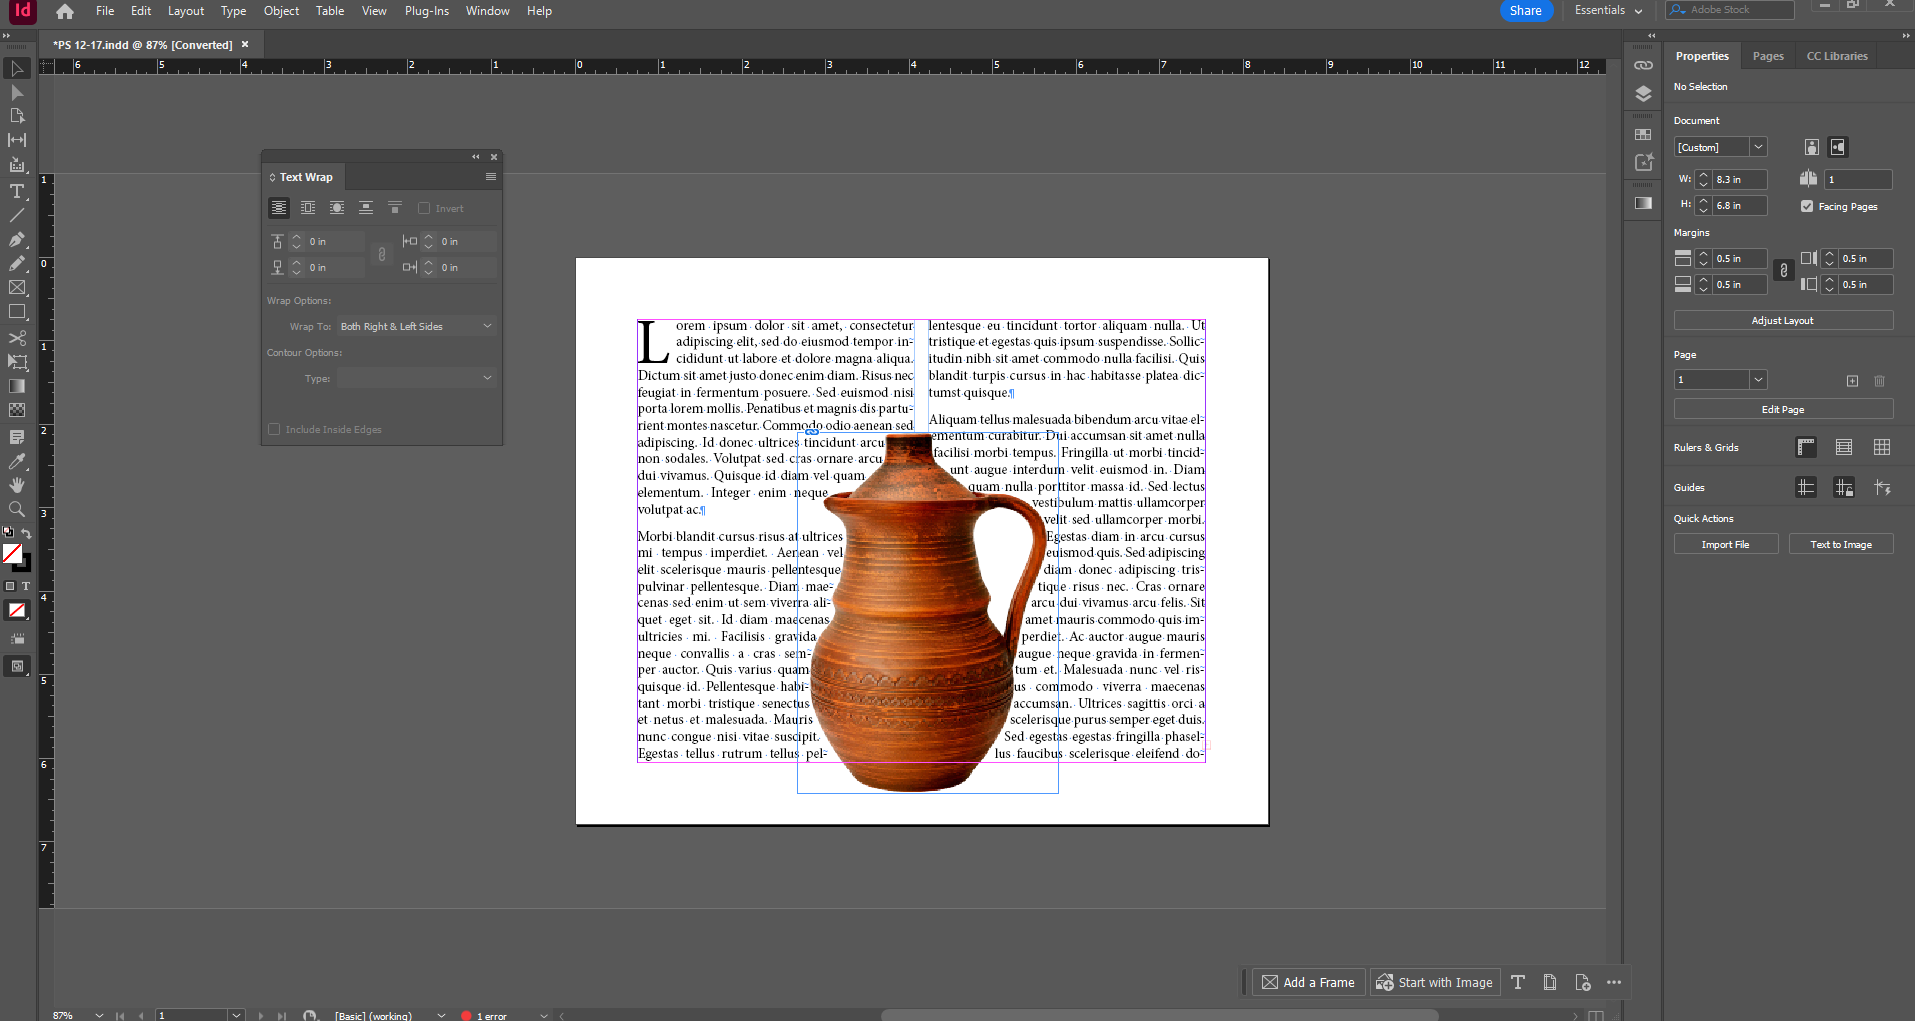Select the Eyedropper tool

point(17,461)
